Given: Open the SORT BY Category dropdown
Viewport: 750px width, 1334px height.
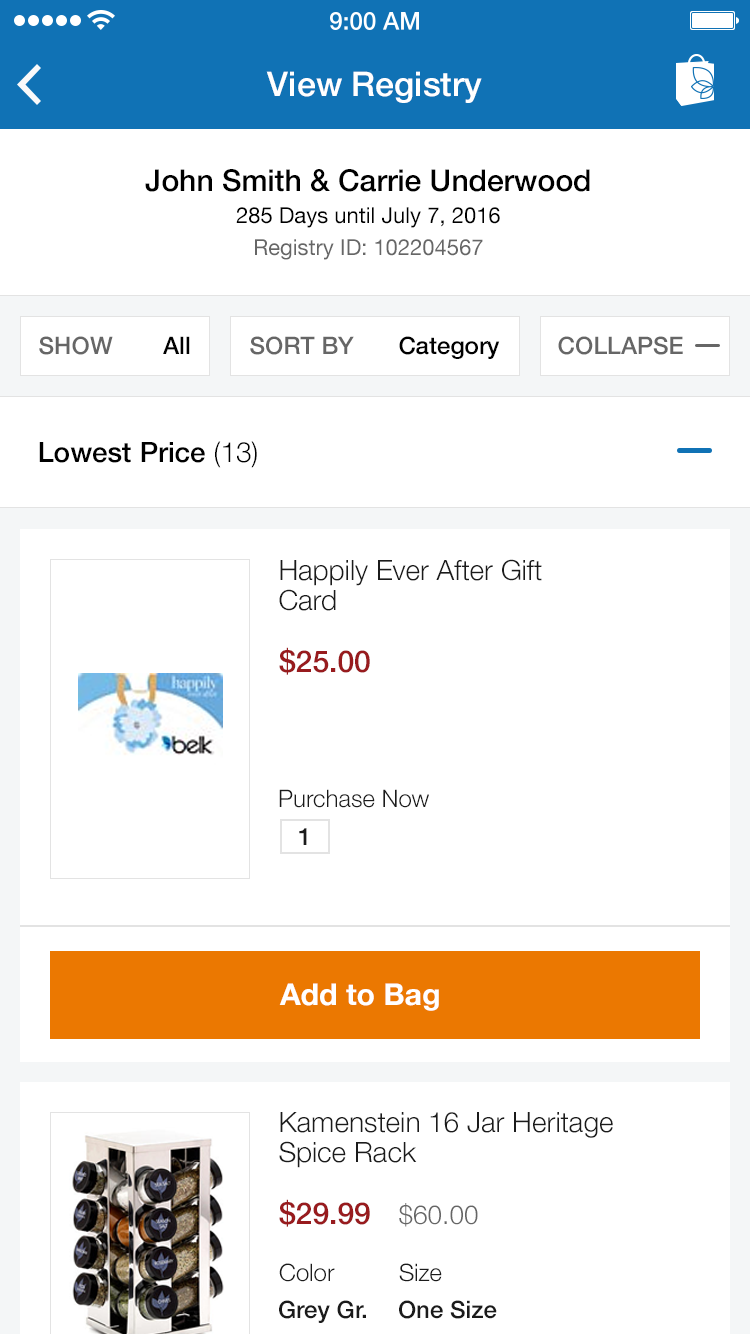Looking at the screenshot, I should [374, 346].
